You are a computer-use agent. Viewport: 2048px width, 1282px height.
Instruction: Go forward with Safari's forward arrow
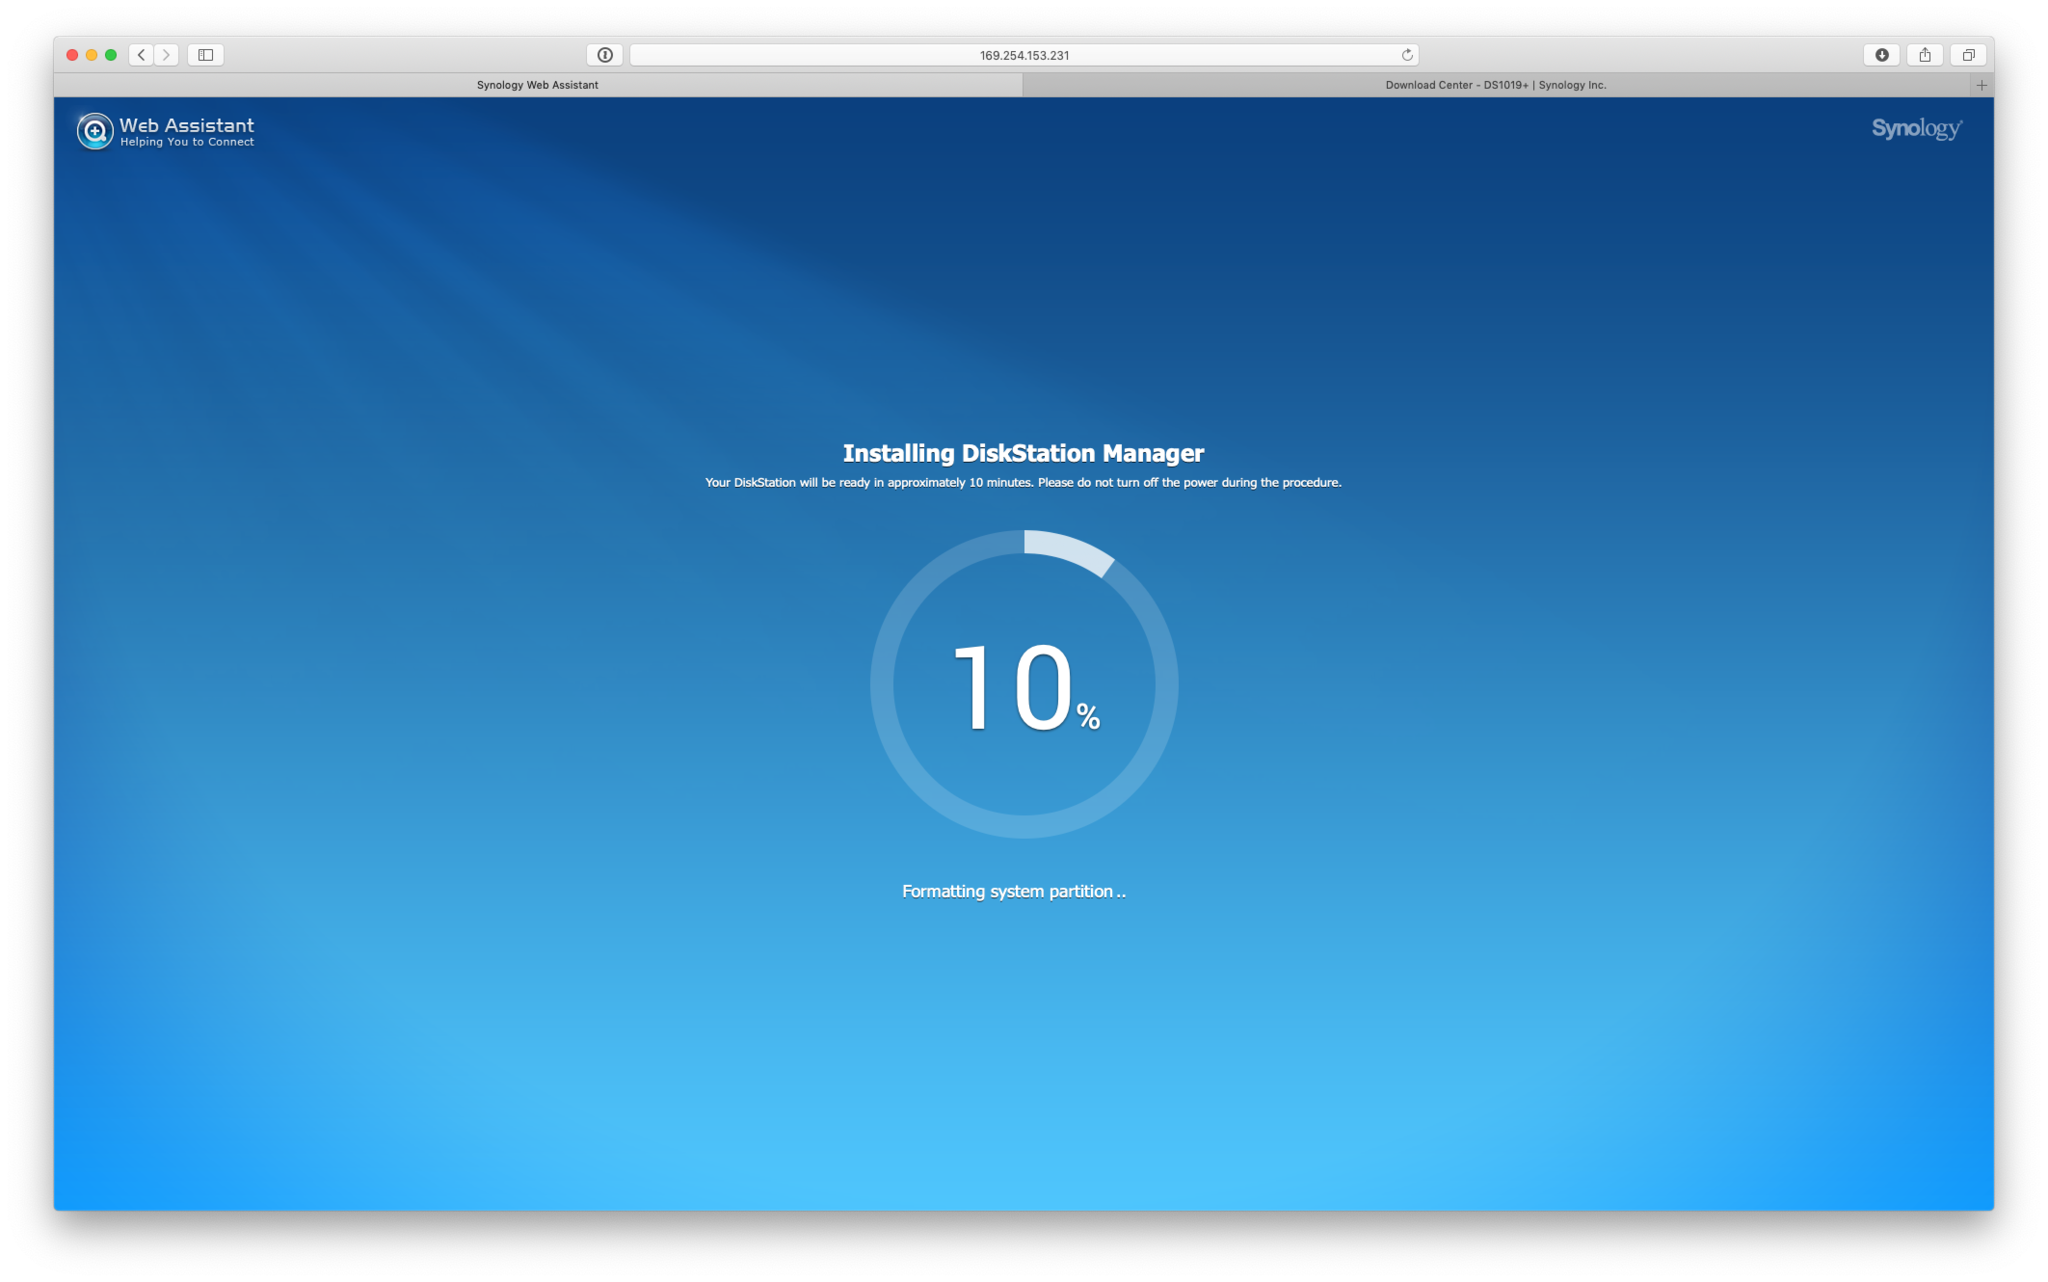point(167,55)
